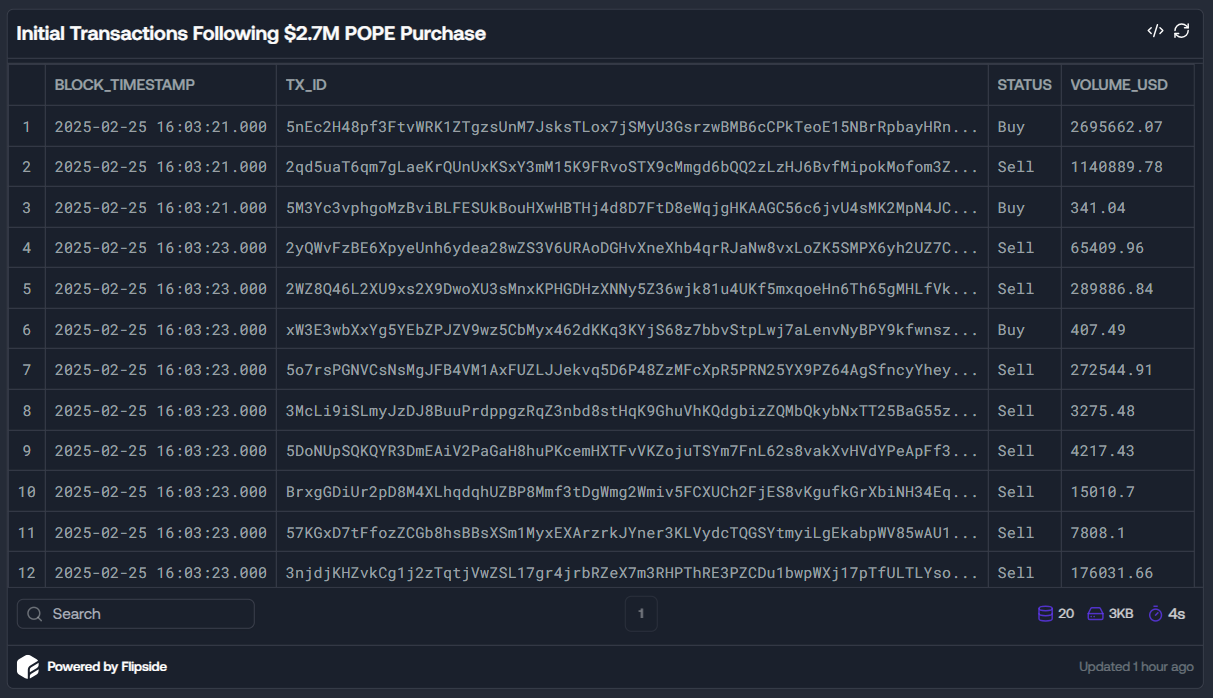Click the row count database icon

1045,613
